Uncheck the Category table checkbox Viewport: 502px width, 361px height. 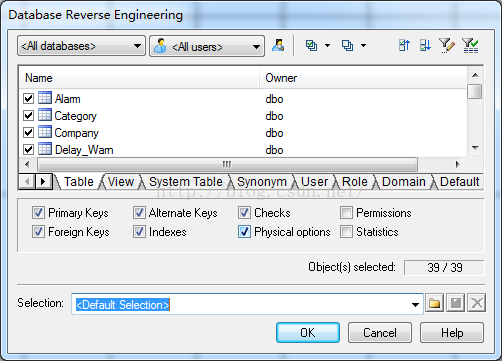[29, 116]
